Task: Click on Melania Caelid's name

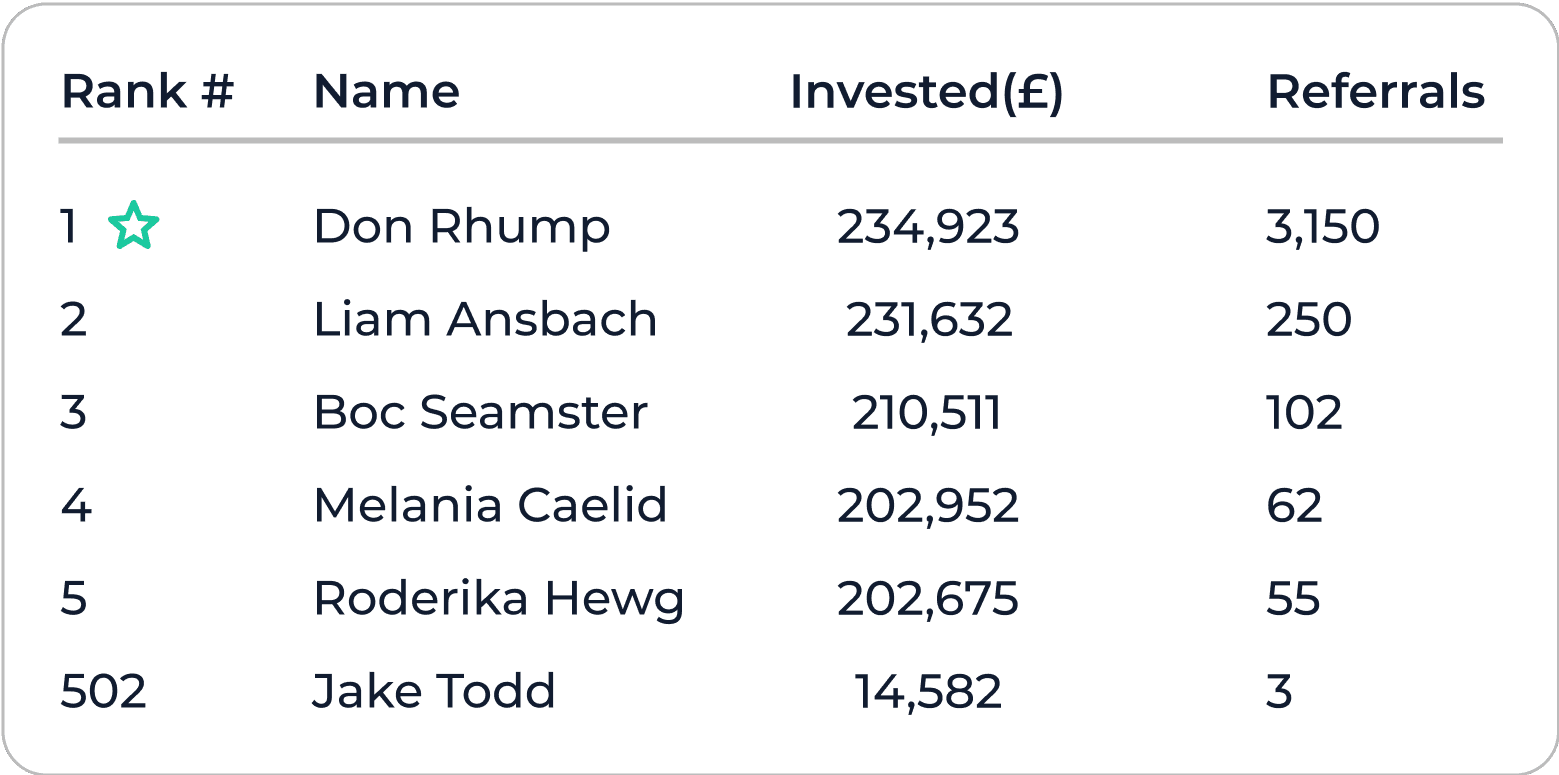Action: (x=490, y=505)
